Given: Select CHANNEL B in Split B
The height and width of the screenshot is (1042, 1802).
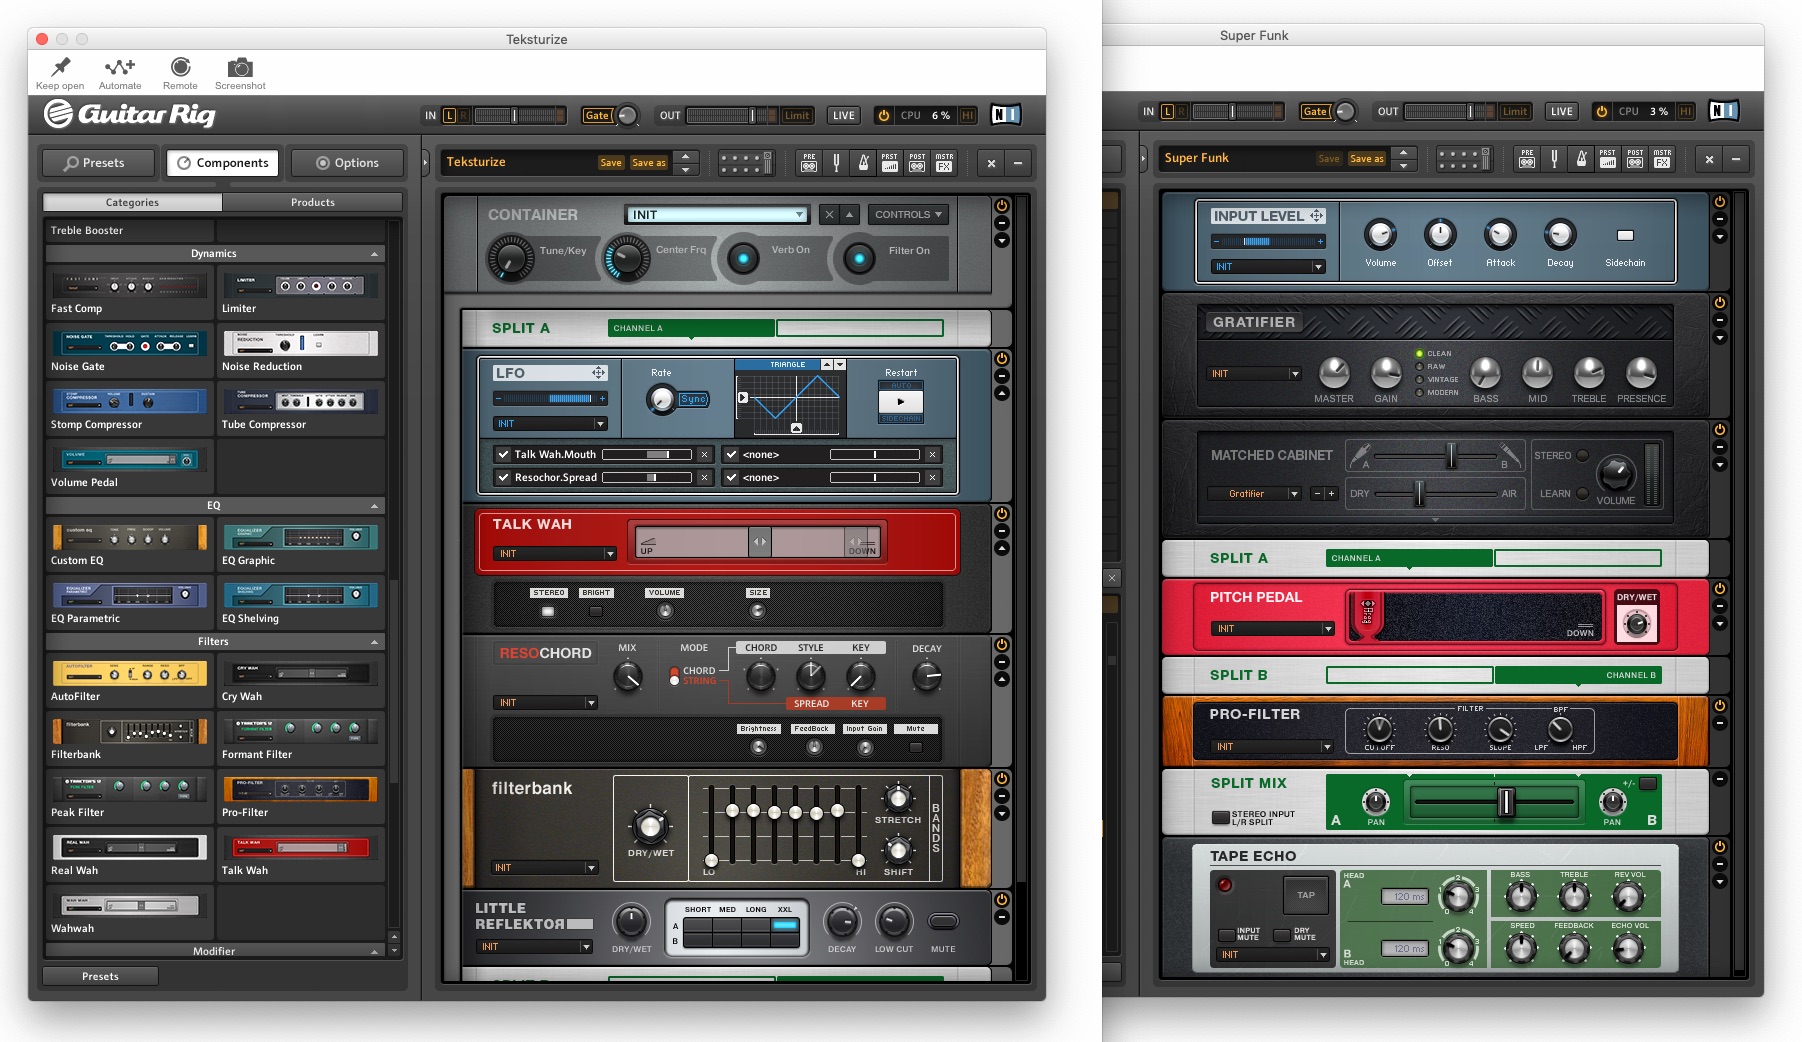Looking at the screenshot, I should click(x=1578, y=675).
